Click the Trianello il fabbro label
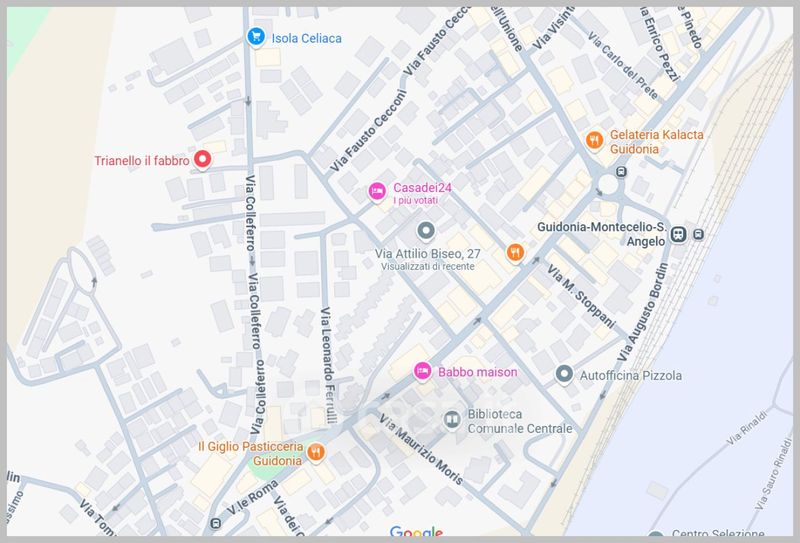Viewport: 800px width, 543px height. 142,161
